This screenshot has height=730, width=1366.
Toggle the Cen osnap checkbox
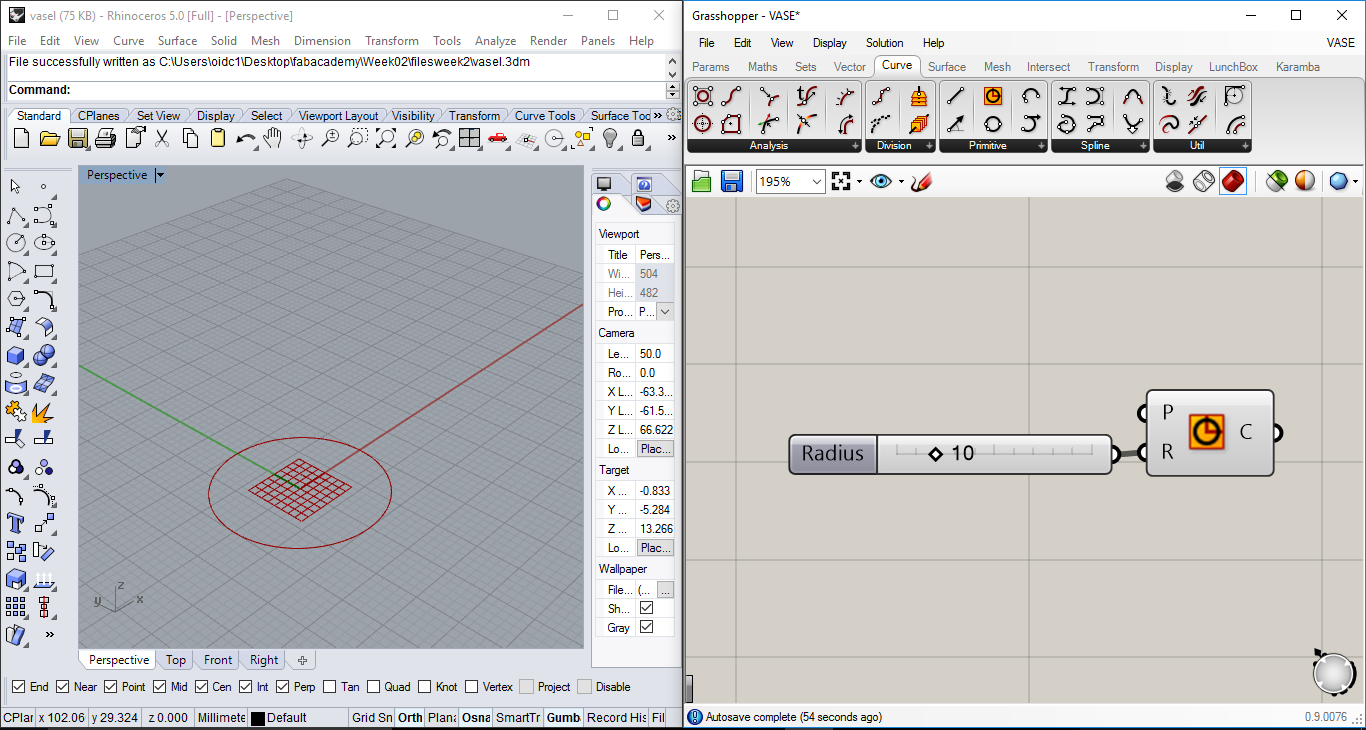pos(202,687)
